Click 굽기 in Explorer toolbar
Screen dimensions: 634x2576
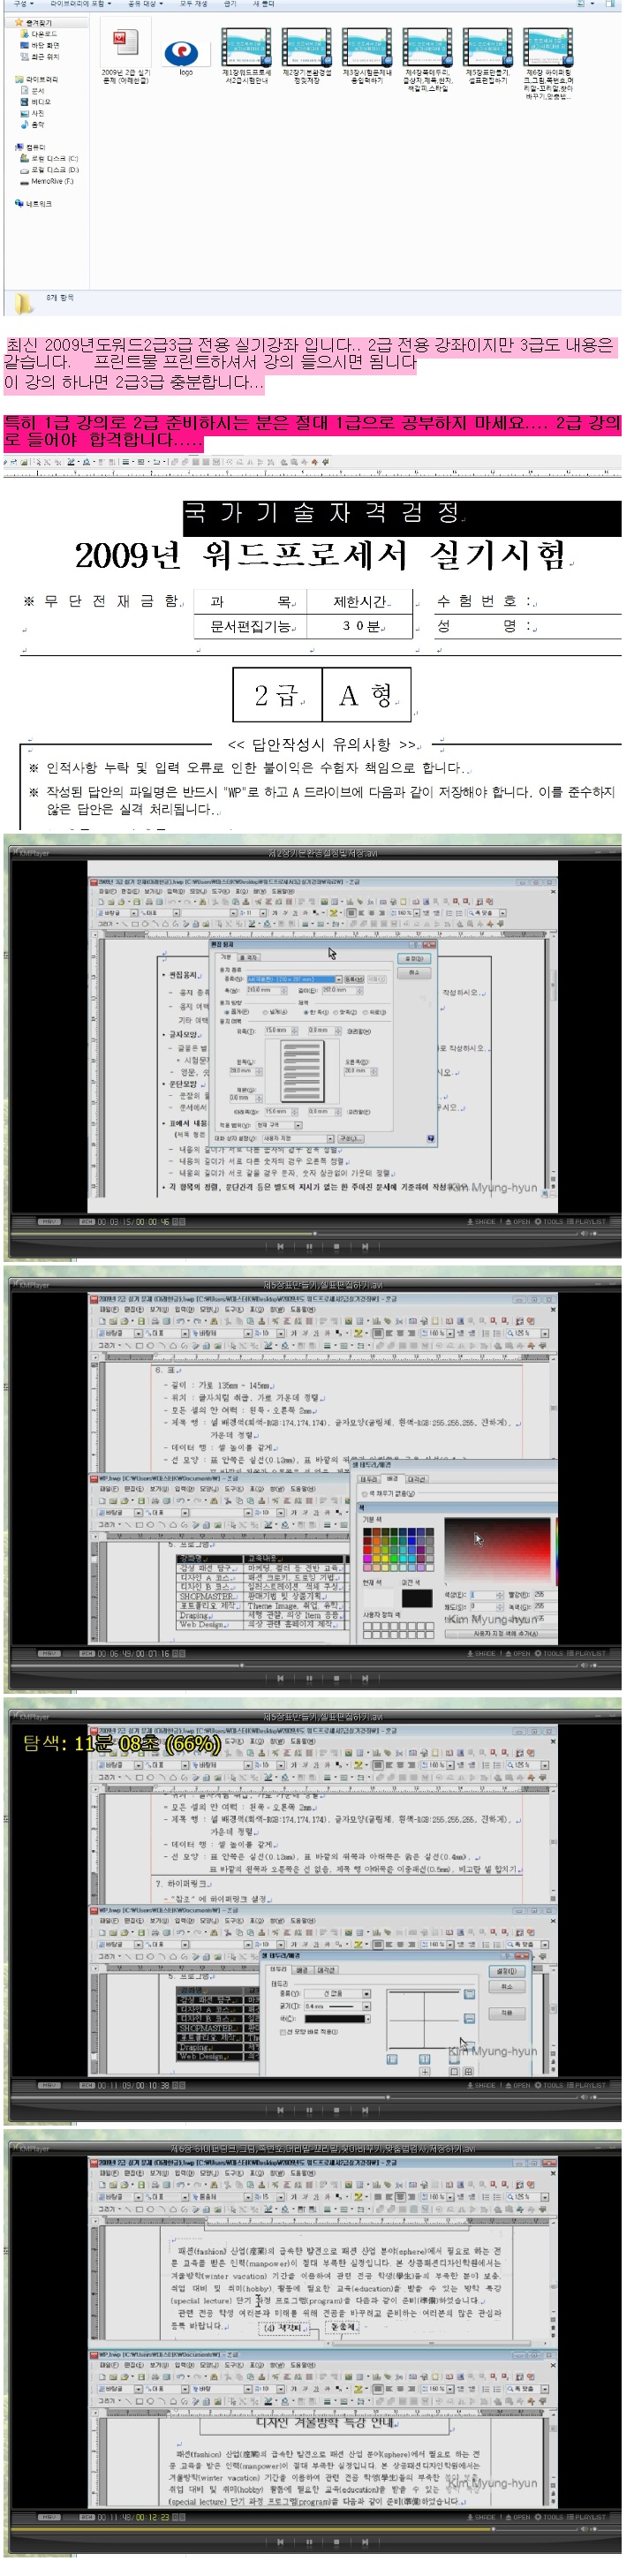point(230,4)
